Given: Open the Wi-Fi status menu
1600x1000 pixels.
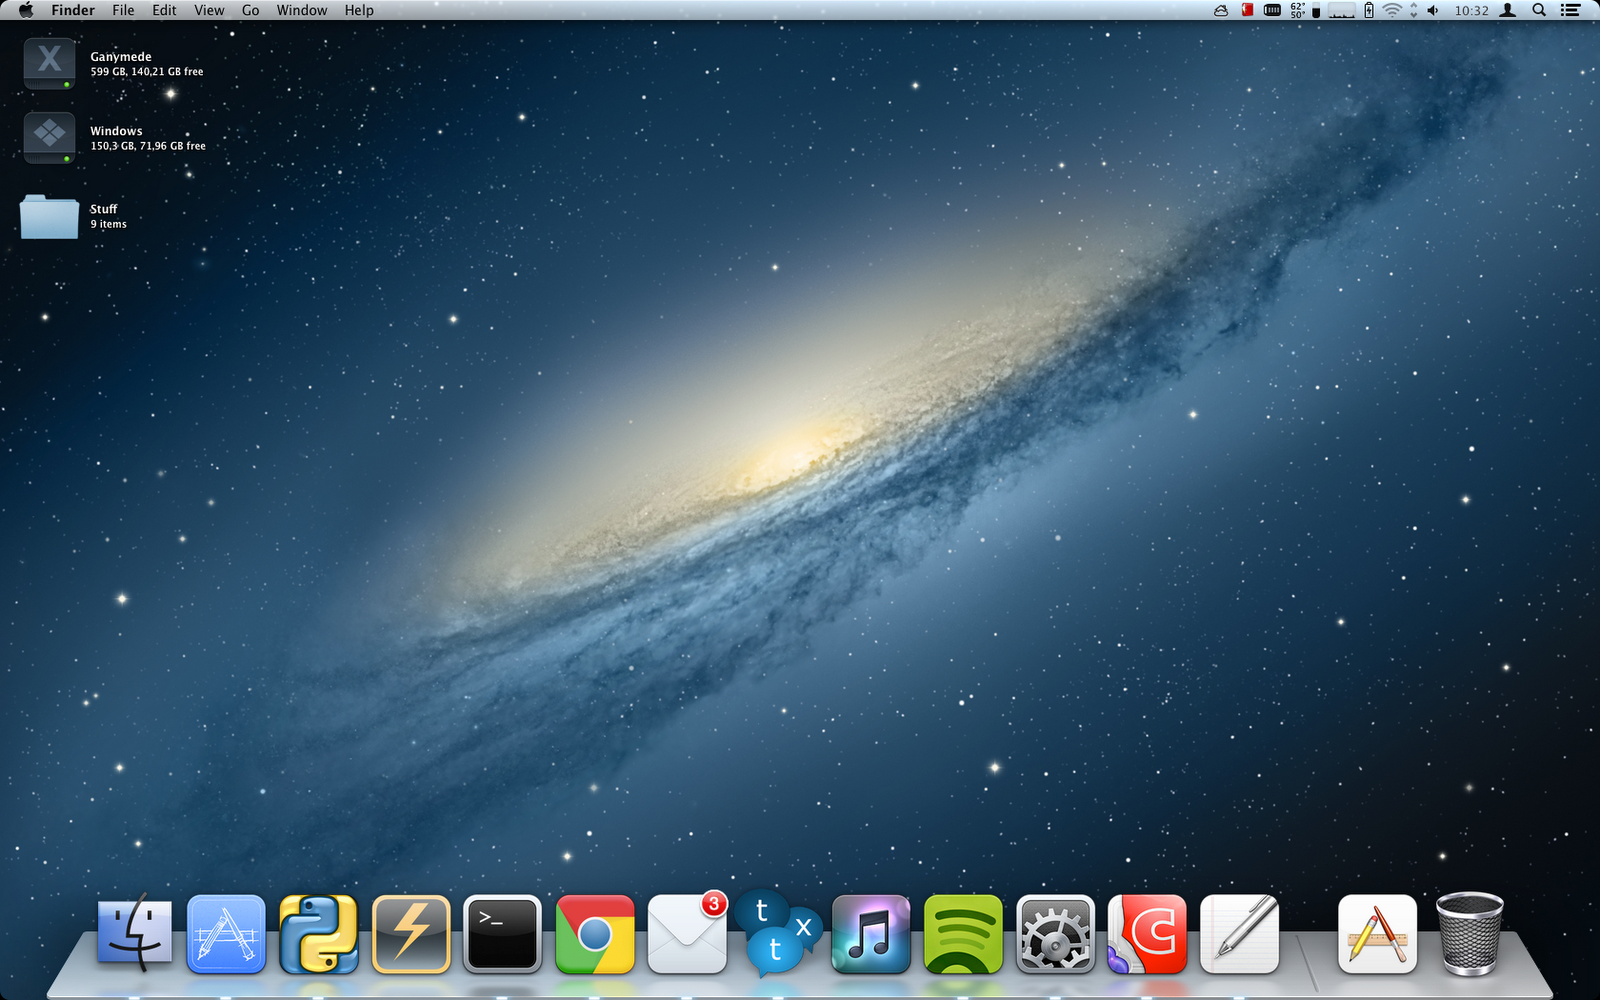Looking at the screenshot, I should (1392, 10).
